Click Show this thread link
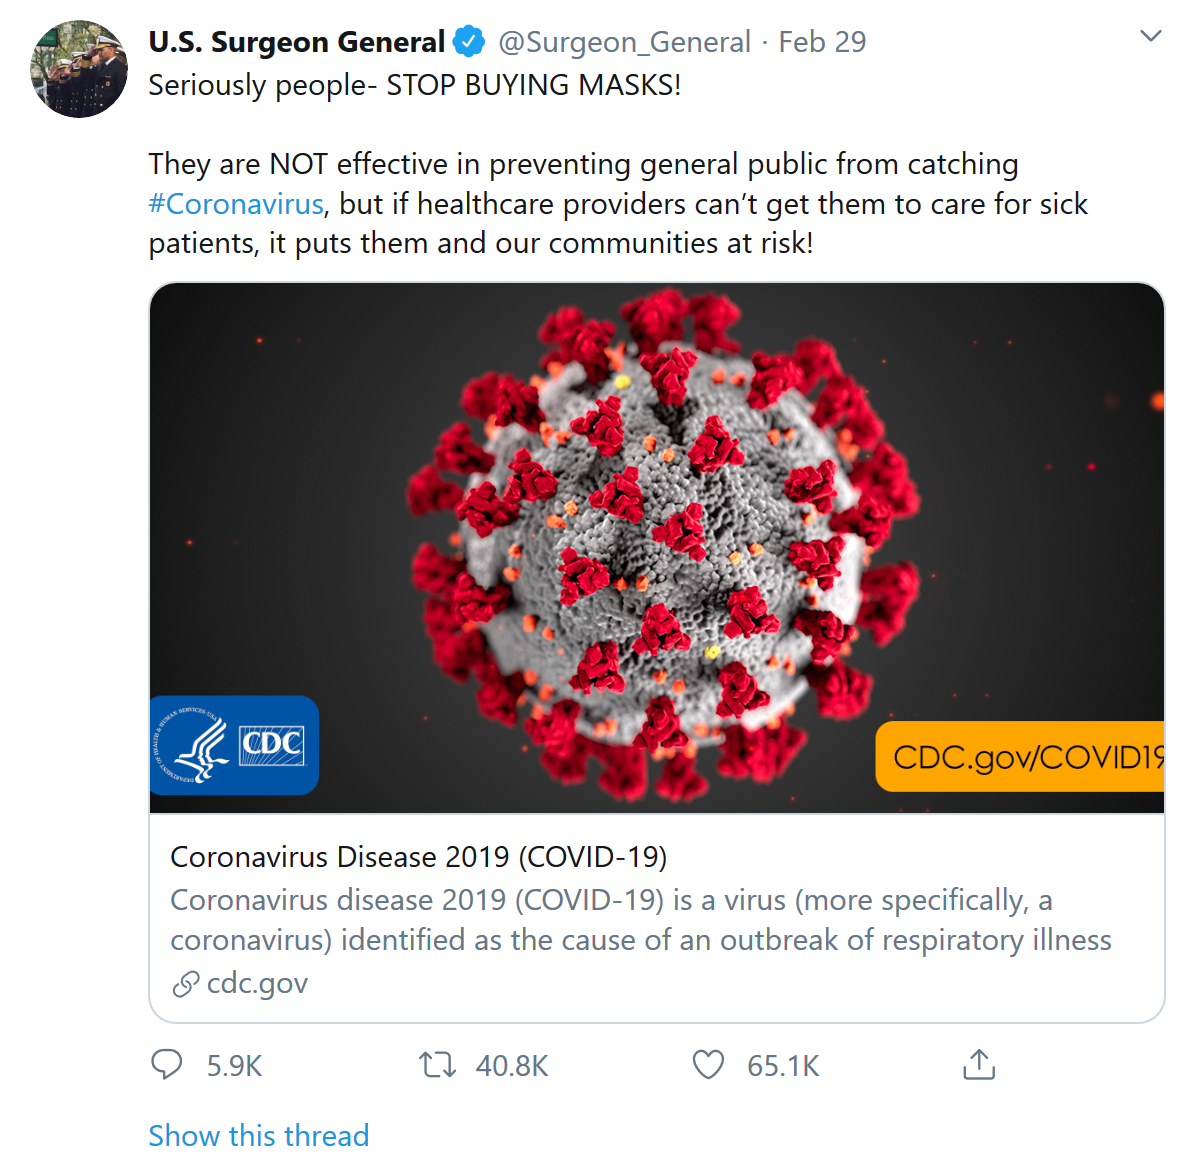Image resolution: width=1196 pixels, height=1163 pixels. tap(259, 1136)
